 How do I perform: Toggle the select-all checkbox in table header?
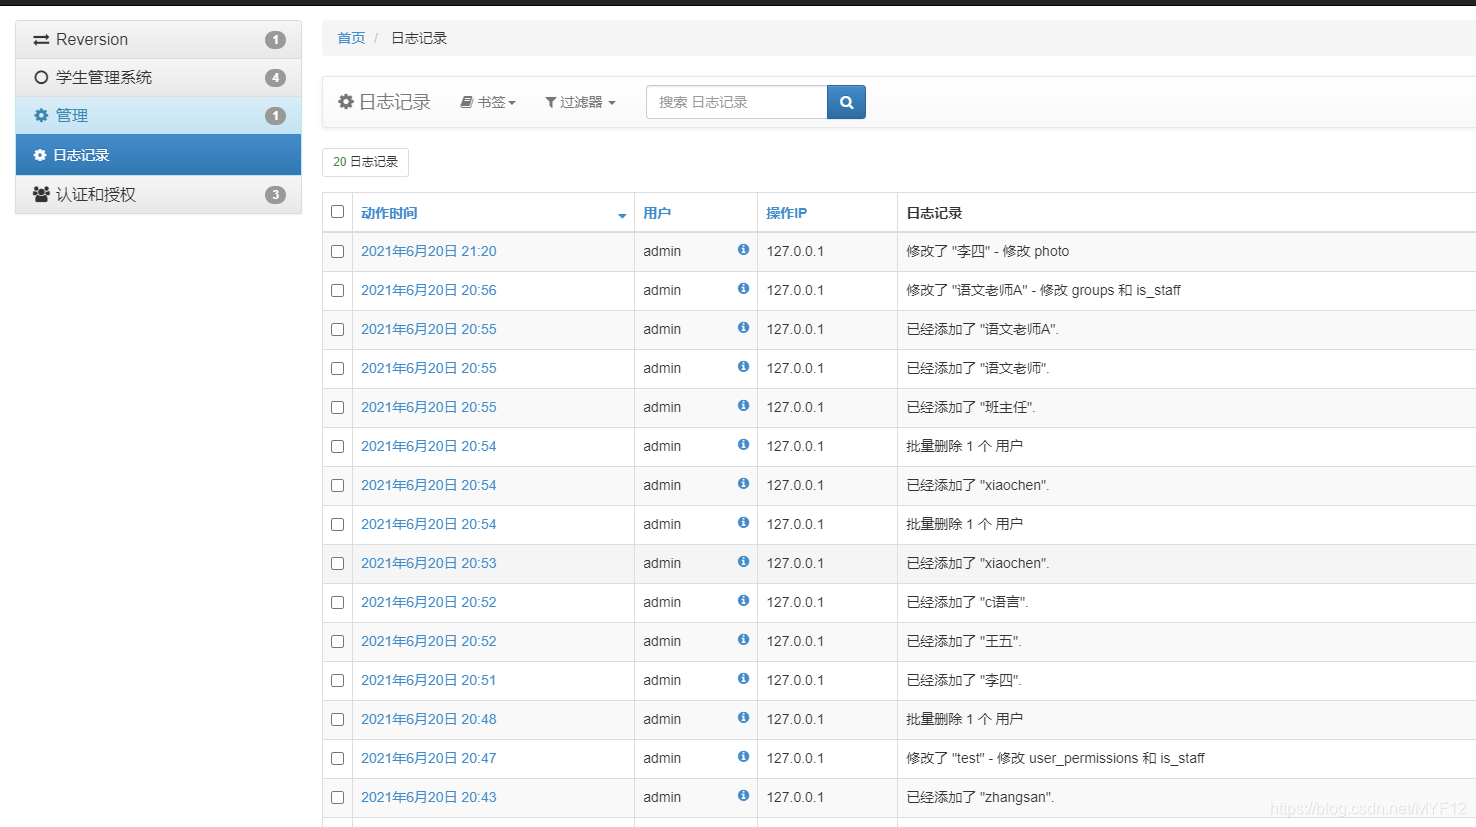[337, 212]
